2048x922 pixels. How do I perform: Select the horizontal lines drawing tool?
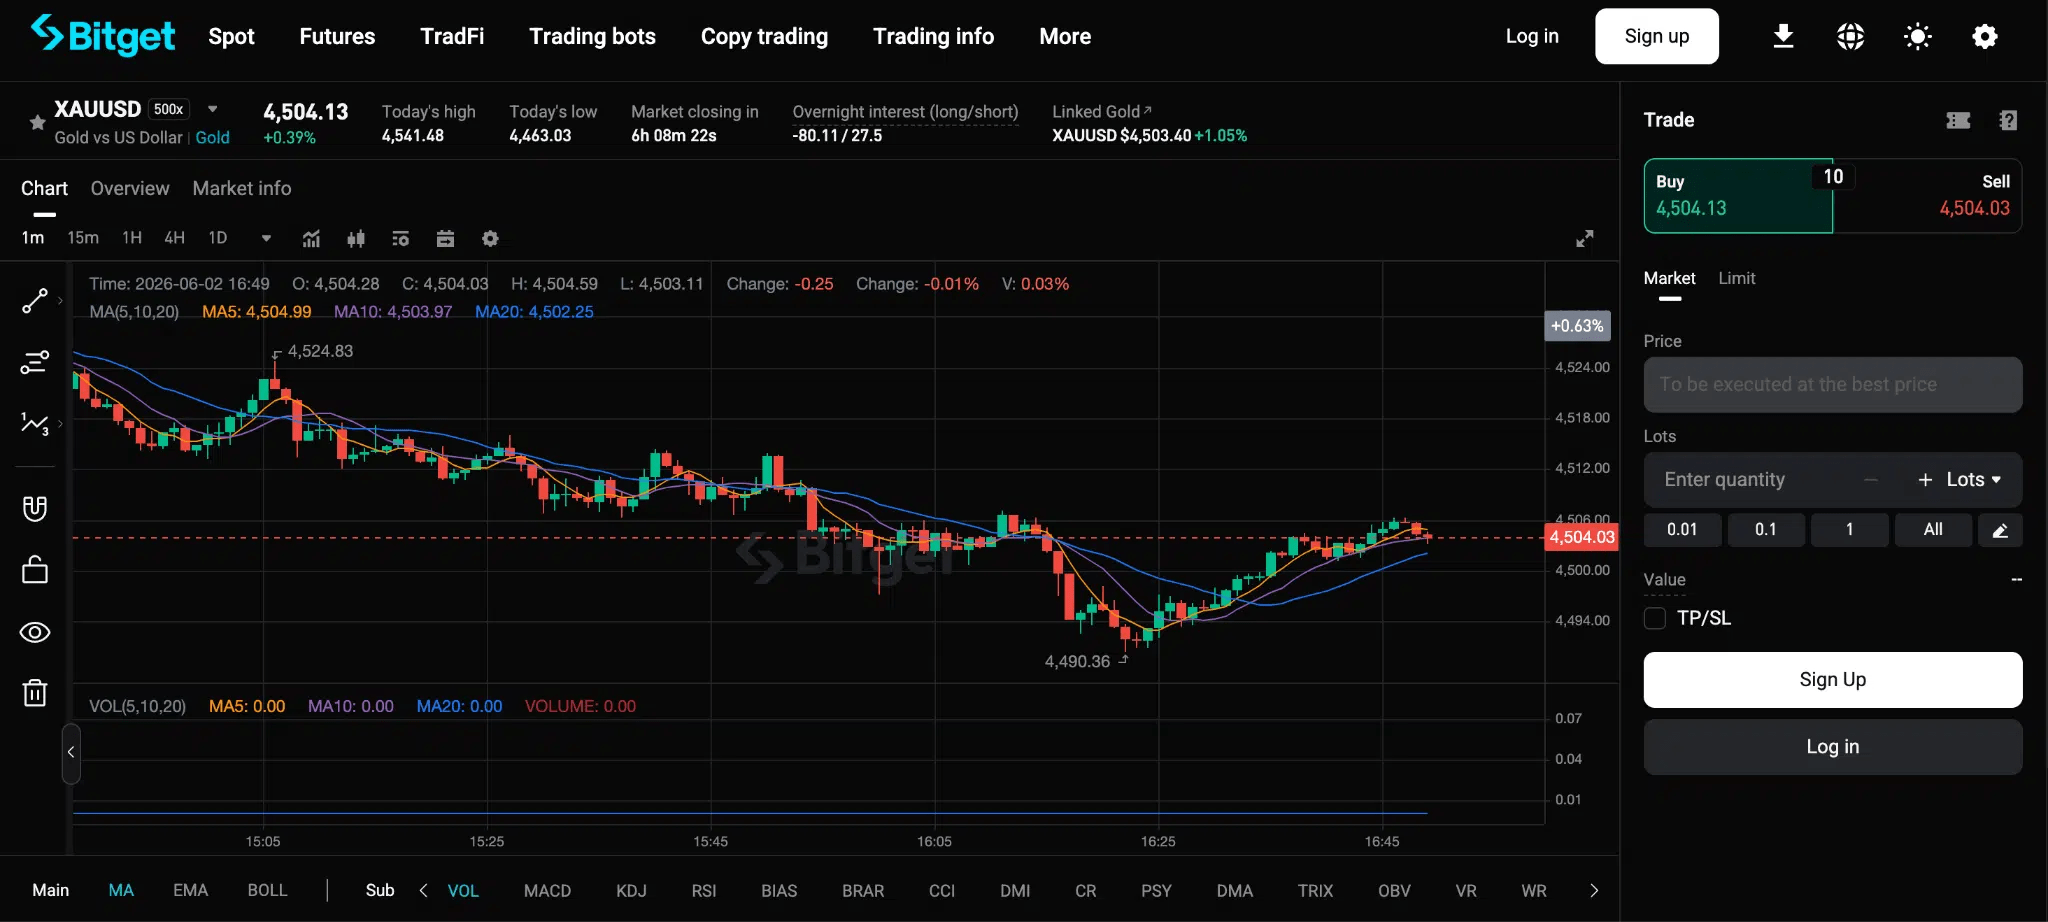pyautogui.click(x=34, y=362)
